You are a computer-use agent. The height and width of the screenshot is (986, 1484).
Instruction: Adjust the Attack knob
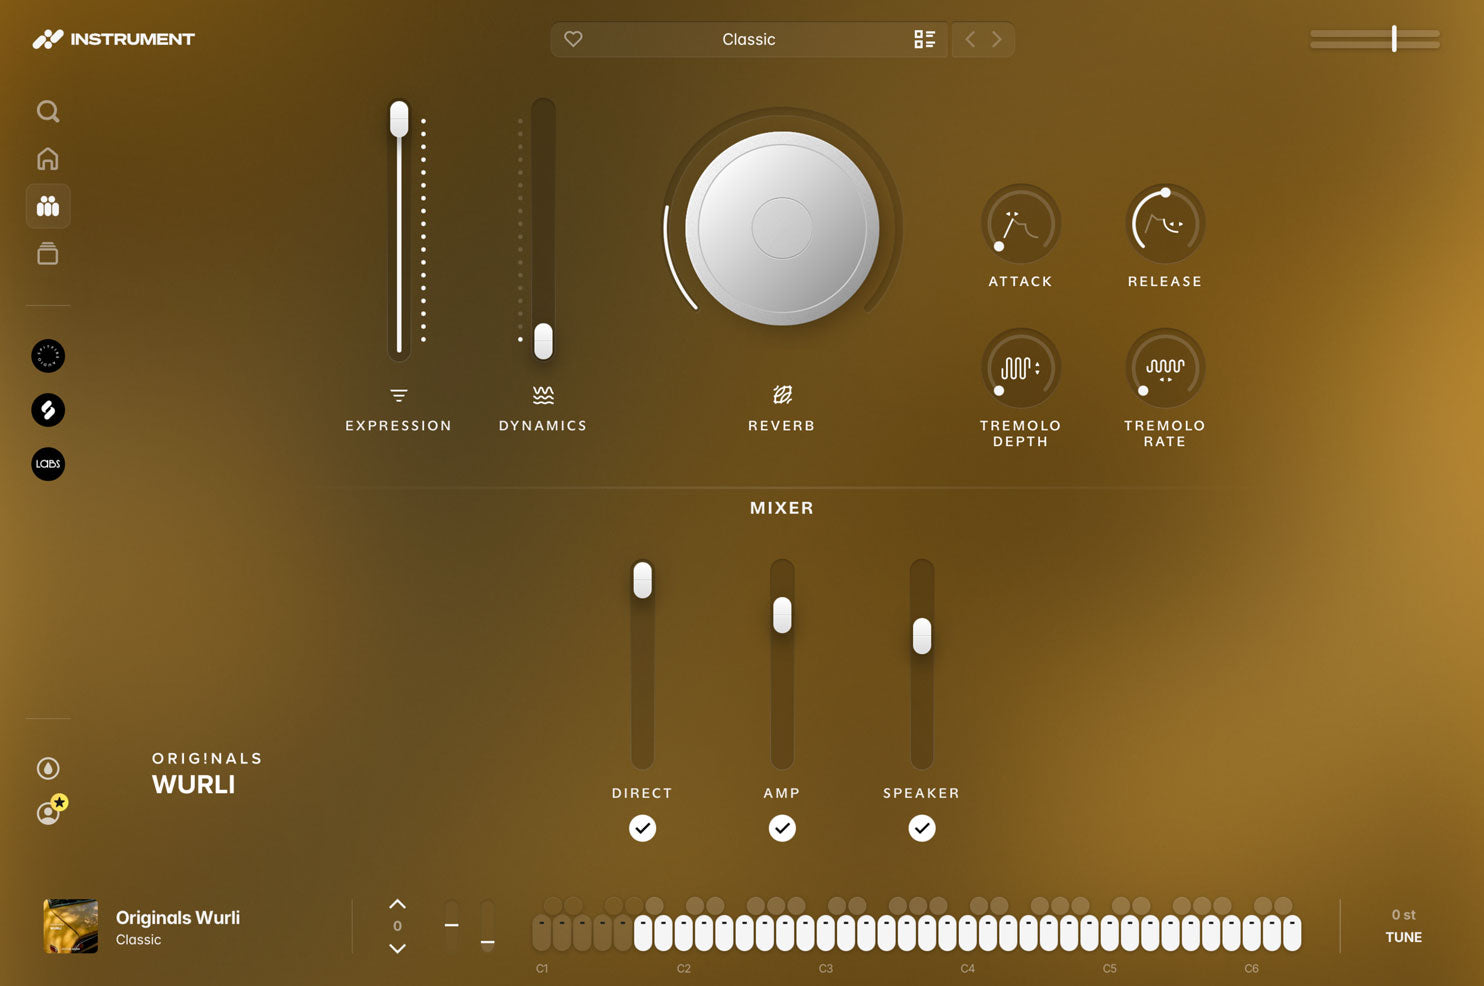1020,224
